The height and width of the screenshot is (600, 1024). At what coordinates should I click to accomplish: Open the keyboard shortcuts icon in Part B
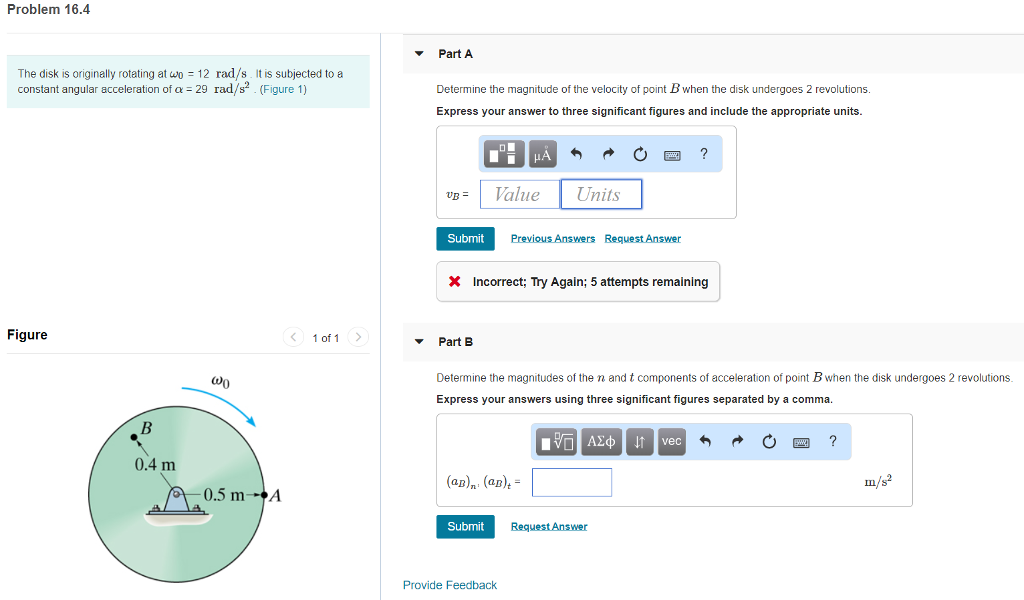click(800, 441)
